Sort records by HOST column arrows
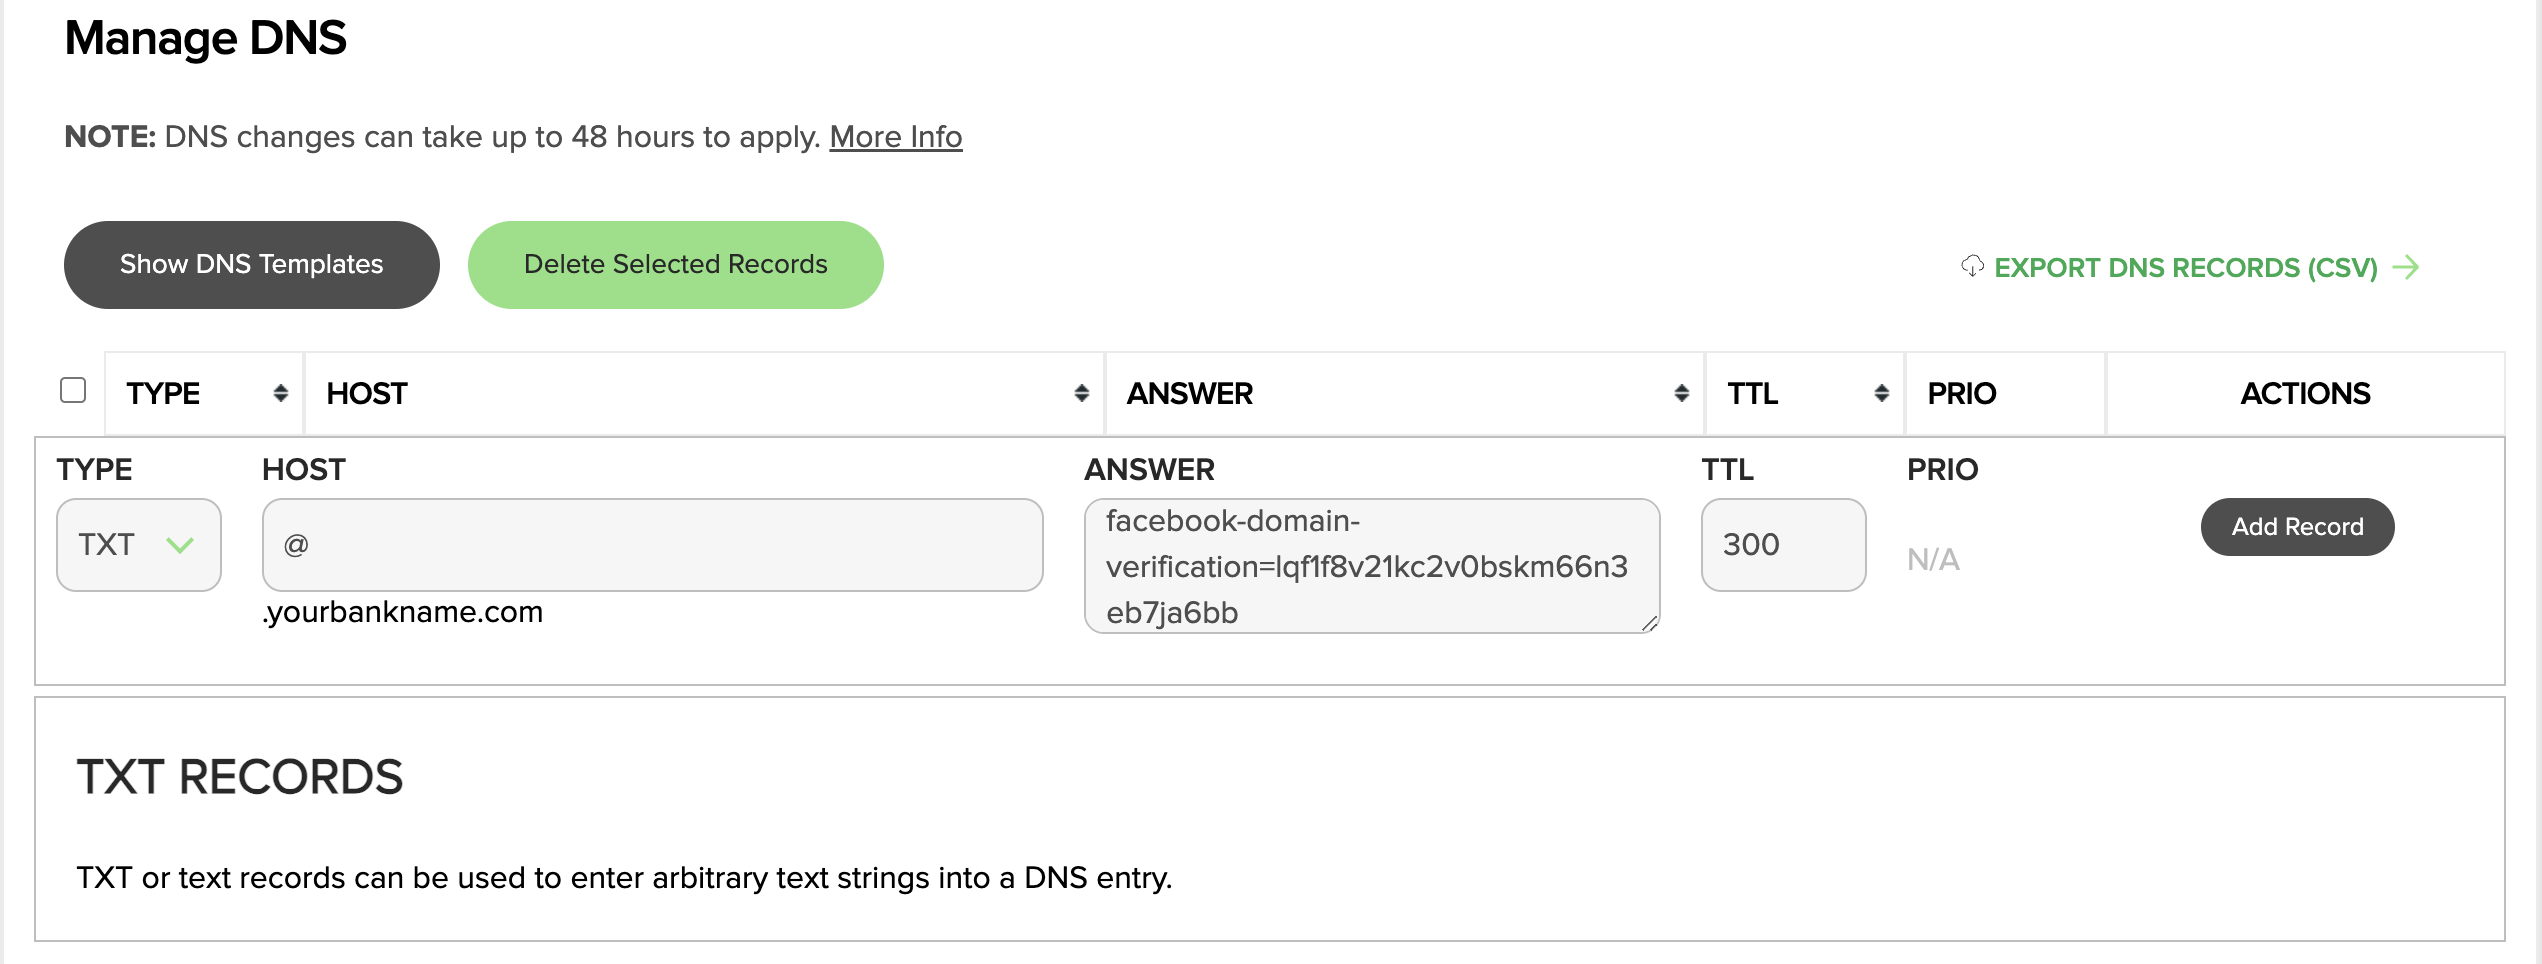 tap(1081, 394)
